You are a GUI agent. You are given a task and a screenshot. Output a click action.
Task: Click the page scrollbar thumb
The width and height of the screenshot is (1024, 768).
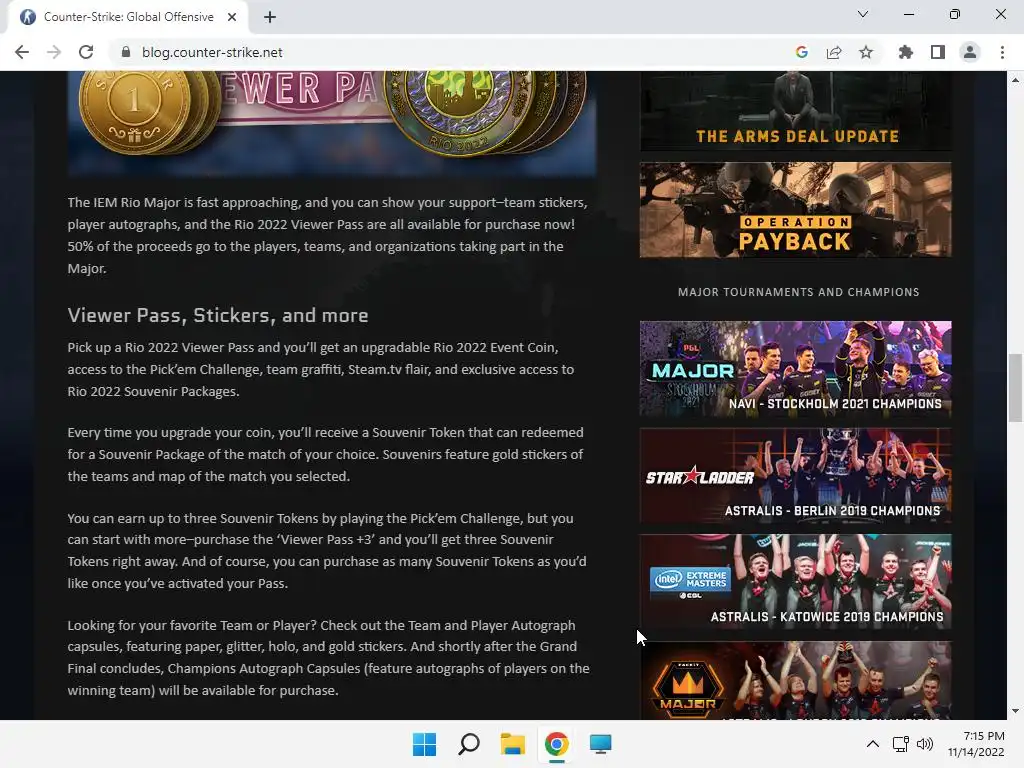tap(1015, 388)
